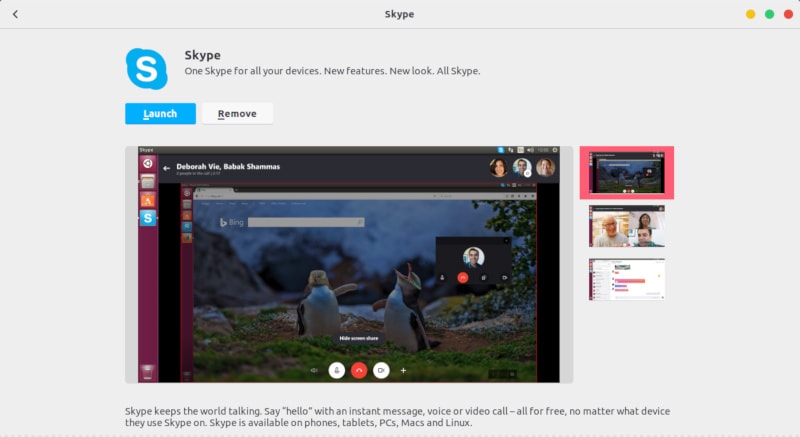Click the 'Skype keeps the world talking' description

(x=397, y=417)
